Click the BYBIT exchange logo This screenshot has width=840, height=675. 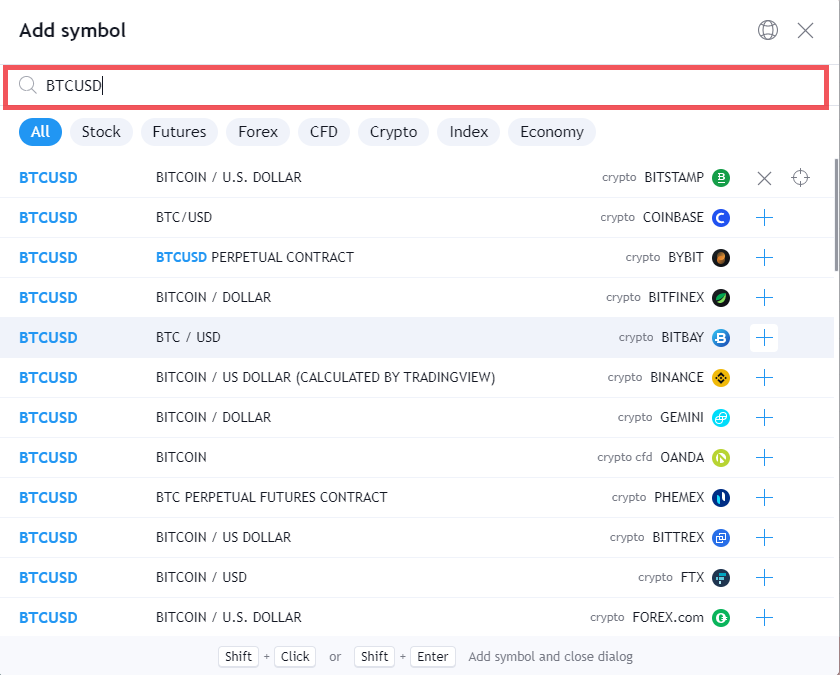(x=721, y=258)
